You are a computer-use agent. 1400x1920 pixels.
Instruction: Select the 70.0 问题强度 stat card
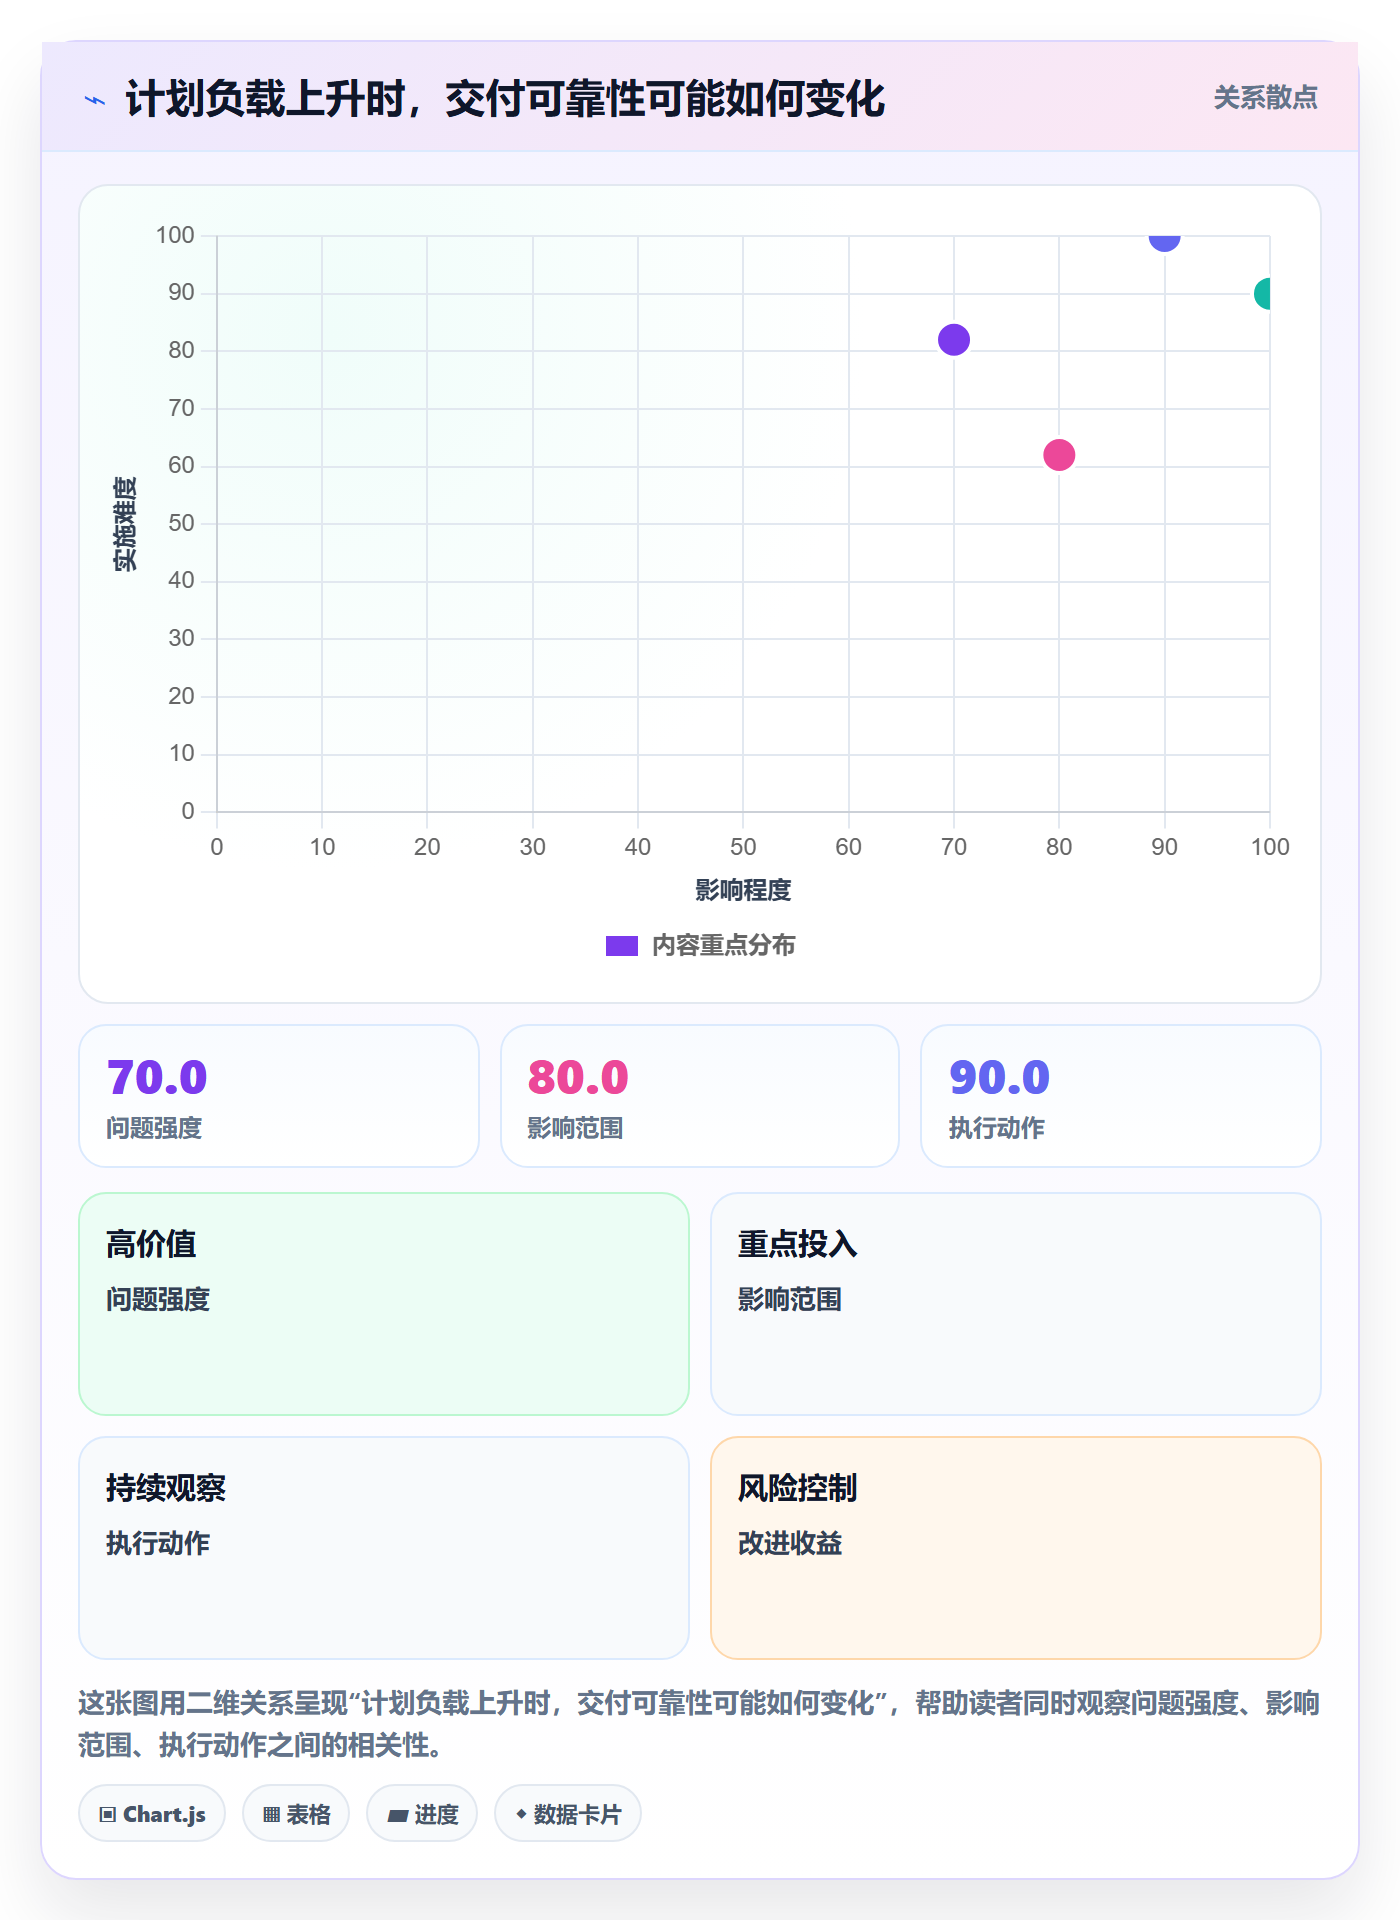[279, 1096]
